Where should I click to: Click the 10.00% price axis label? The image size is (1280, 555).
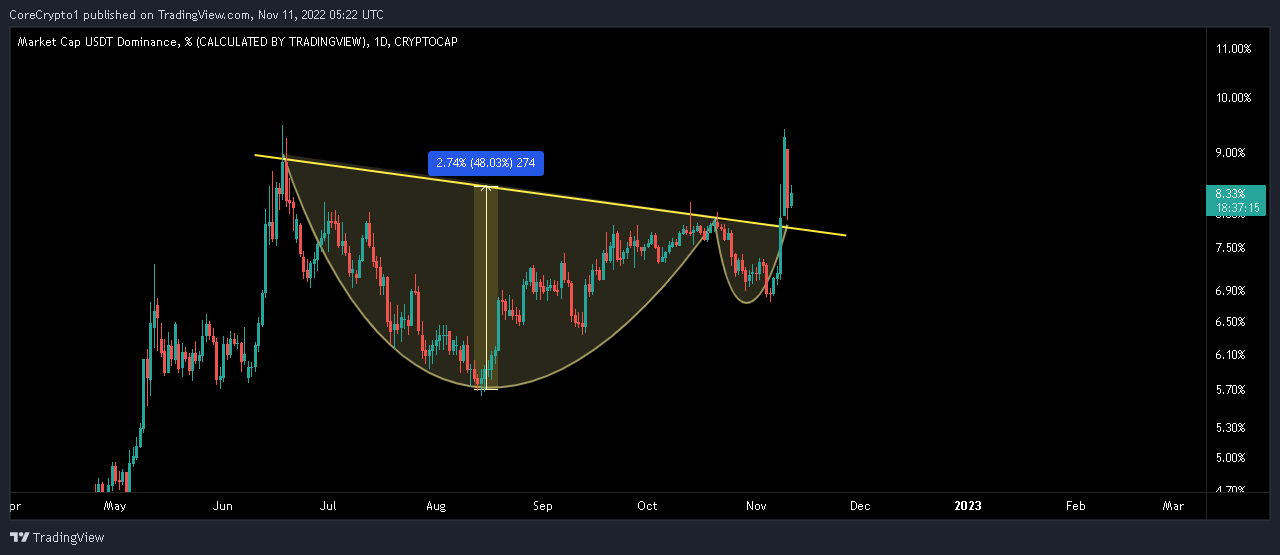[x=1233, y=98]
